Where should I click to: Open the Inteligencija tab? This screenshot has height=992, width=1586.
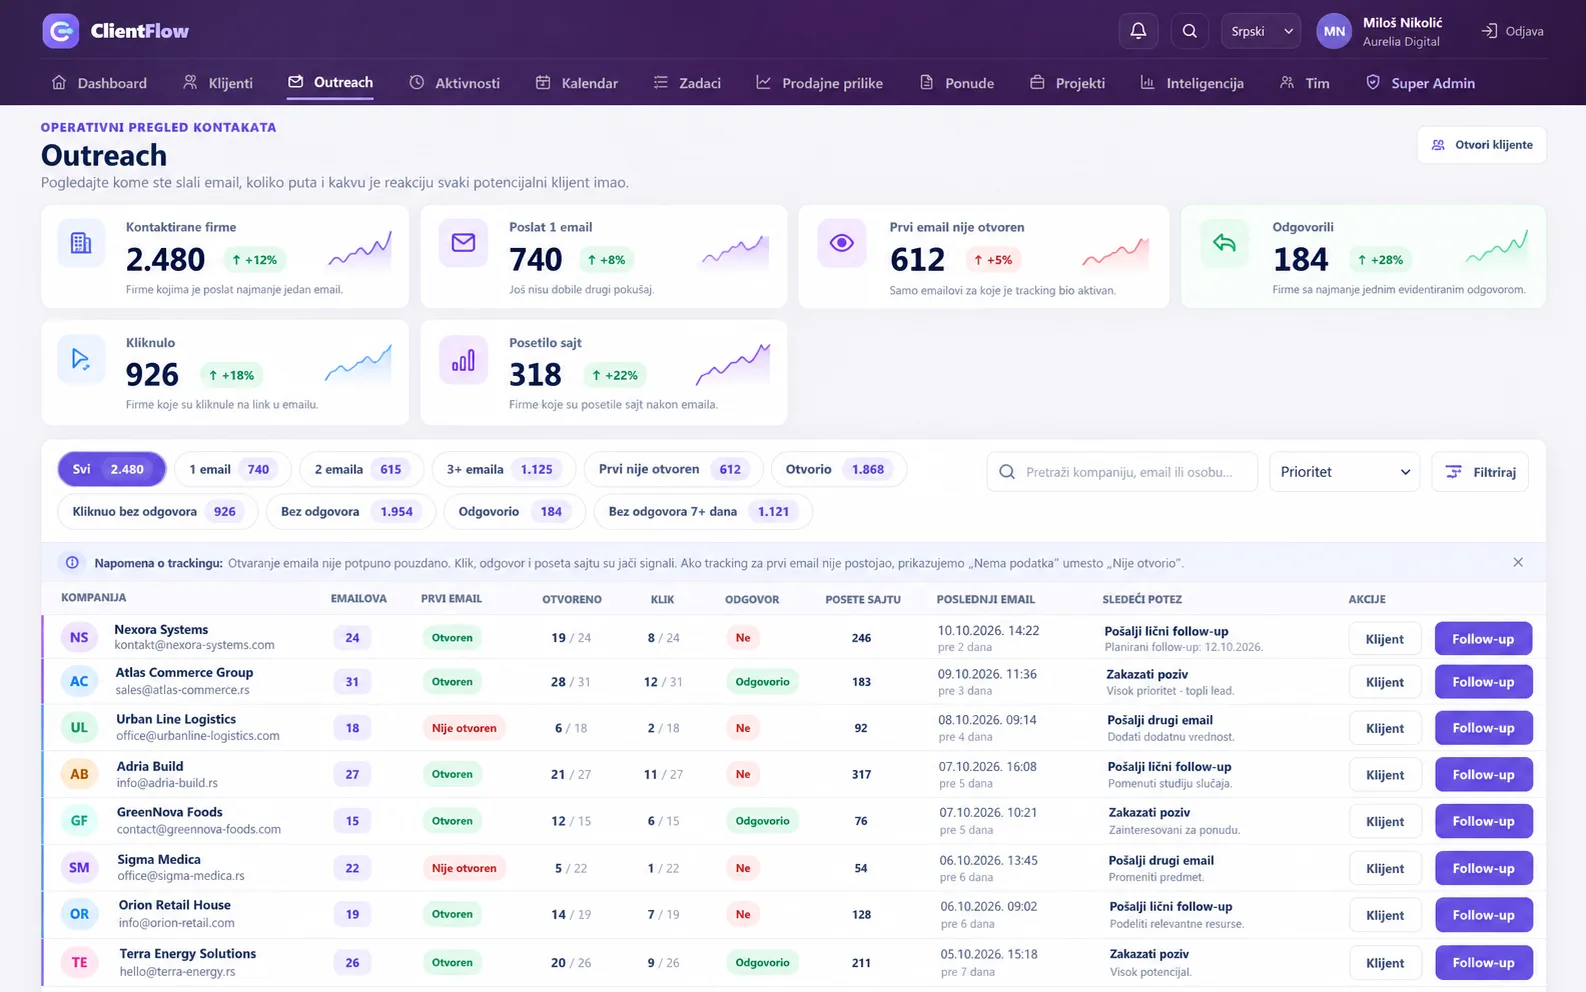coord(1192,83)
